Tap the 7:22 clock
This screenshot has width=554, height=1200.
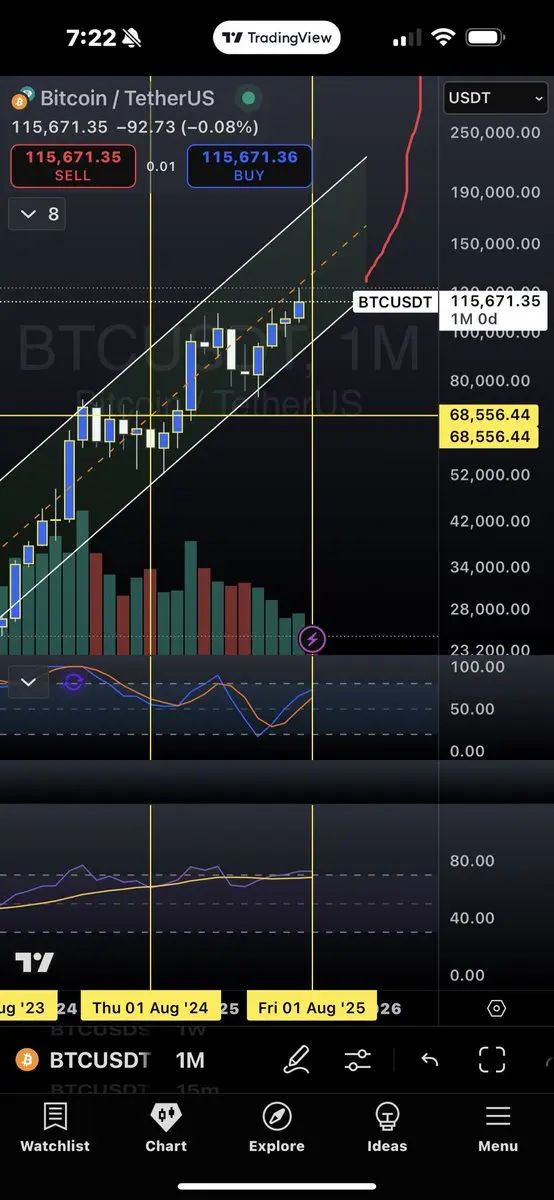(92, 38)
